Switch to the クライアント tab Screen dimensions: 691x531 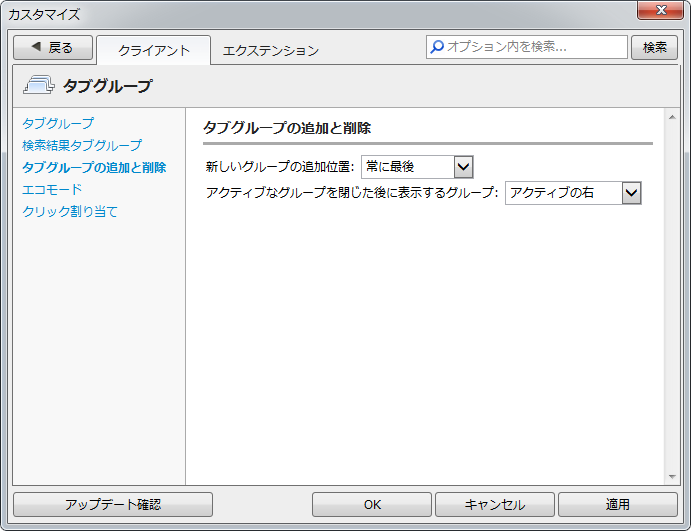(x=153, y=50)
